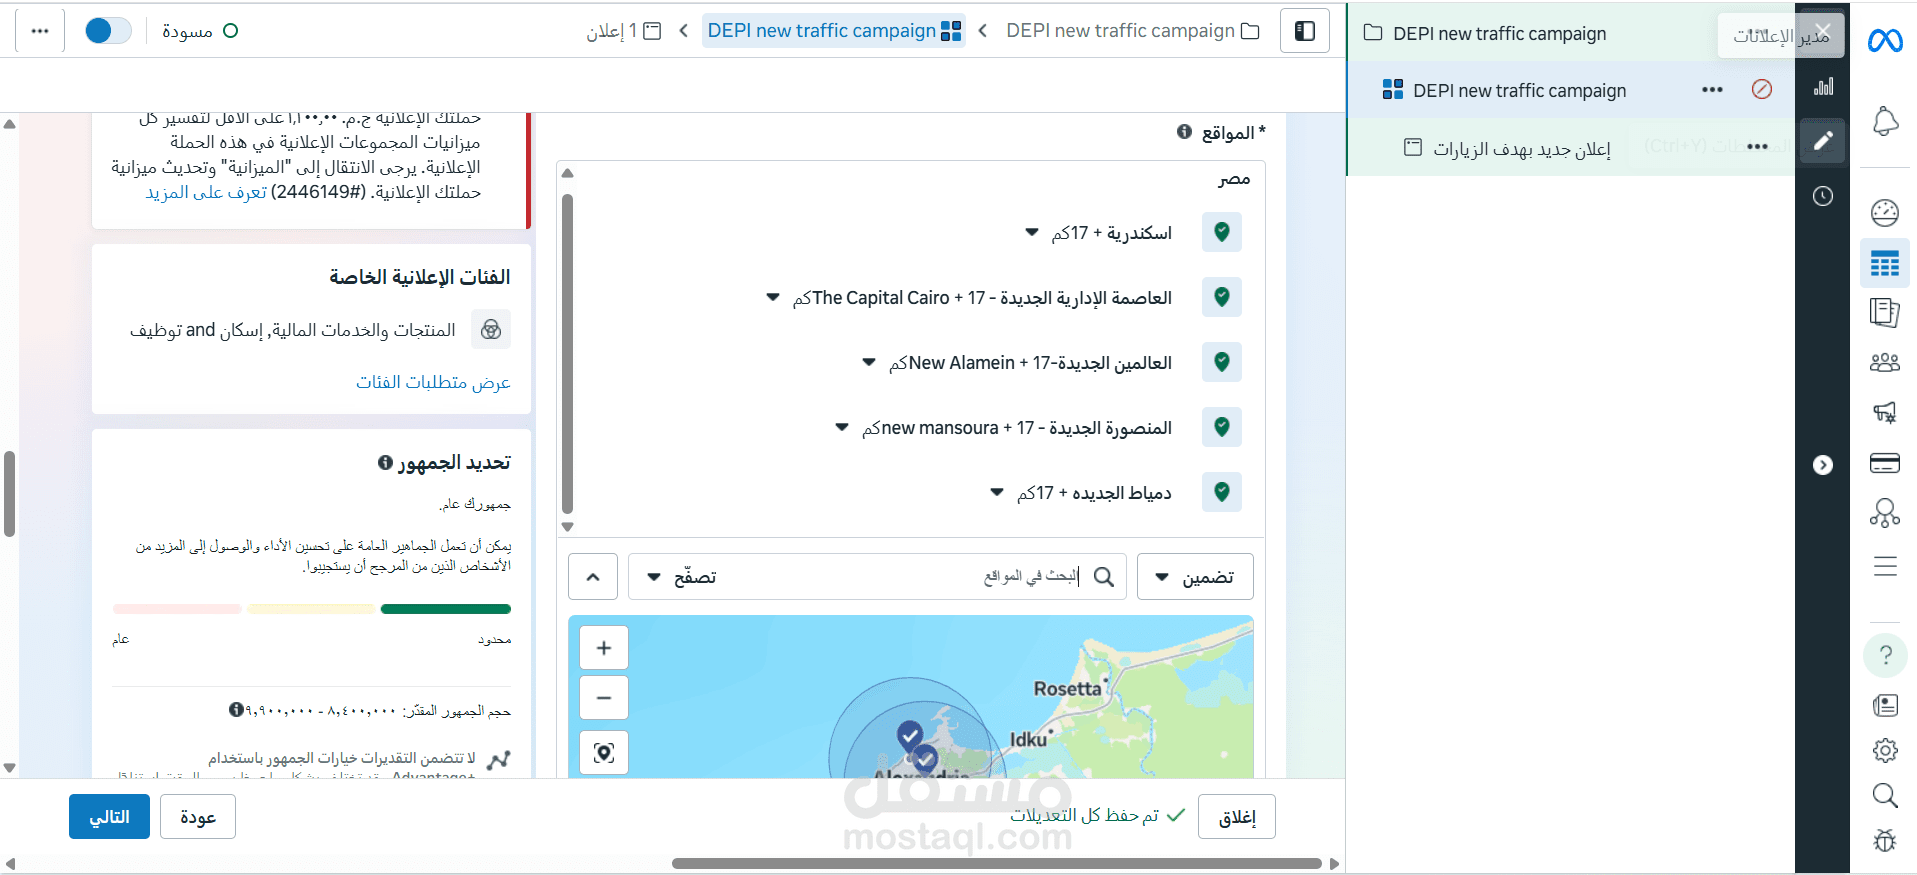Expand the اسكندرية + 17كم radius dropdown
The width and height of the screenshot is (1917, 875).
pyautogui.click(x=1032, y=233)
